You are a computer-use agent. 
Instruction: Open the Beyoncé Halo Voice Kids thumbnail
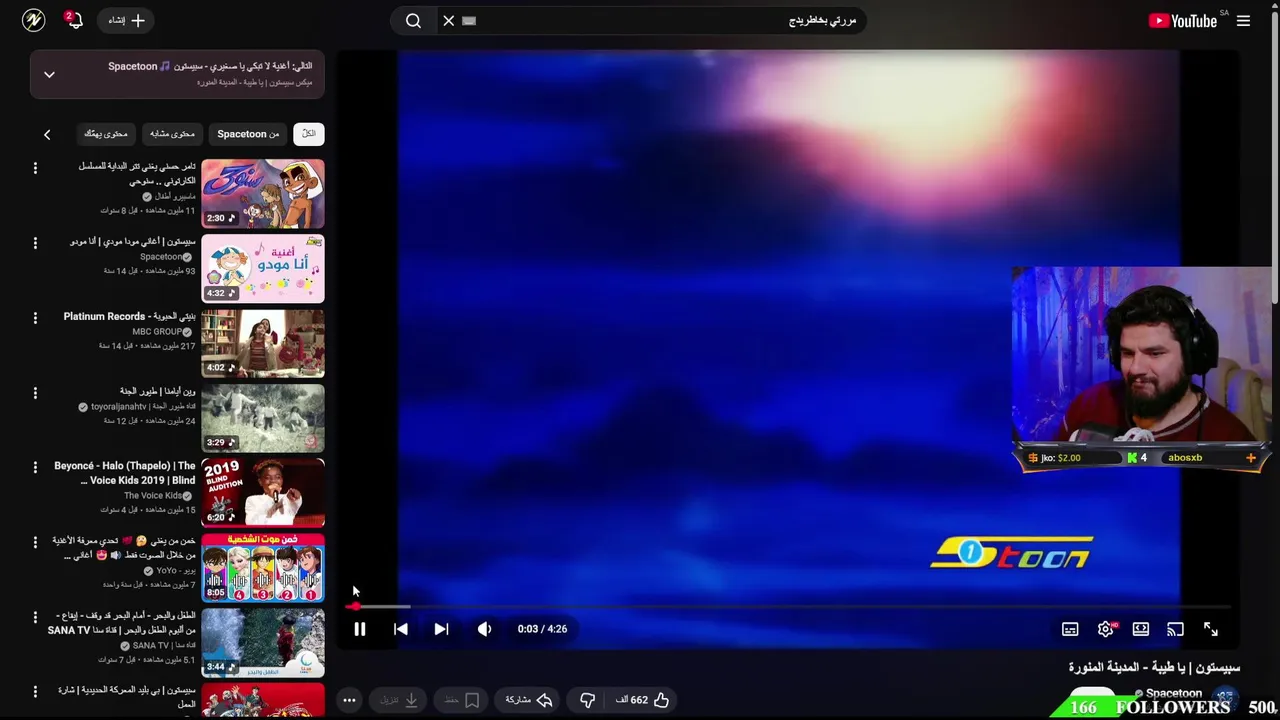tap(263, 493)
